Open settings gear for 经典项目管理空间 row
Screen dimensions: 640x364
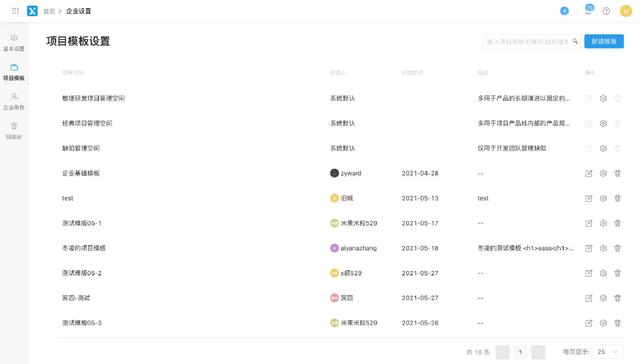click(x=603, y=123)
